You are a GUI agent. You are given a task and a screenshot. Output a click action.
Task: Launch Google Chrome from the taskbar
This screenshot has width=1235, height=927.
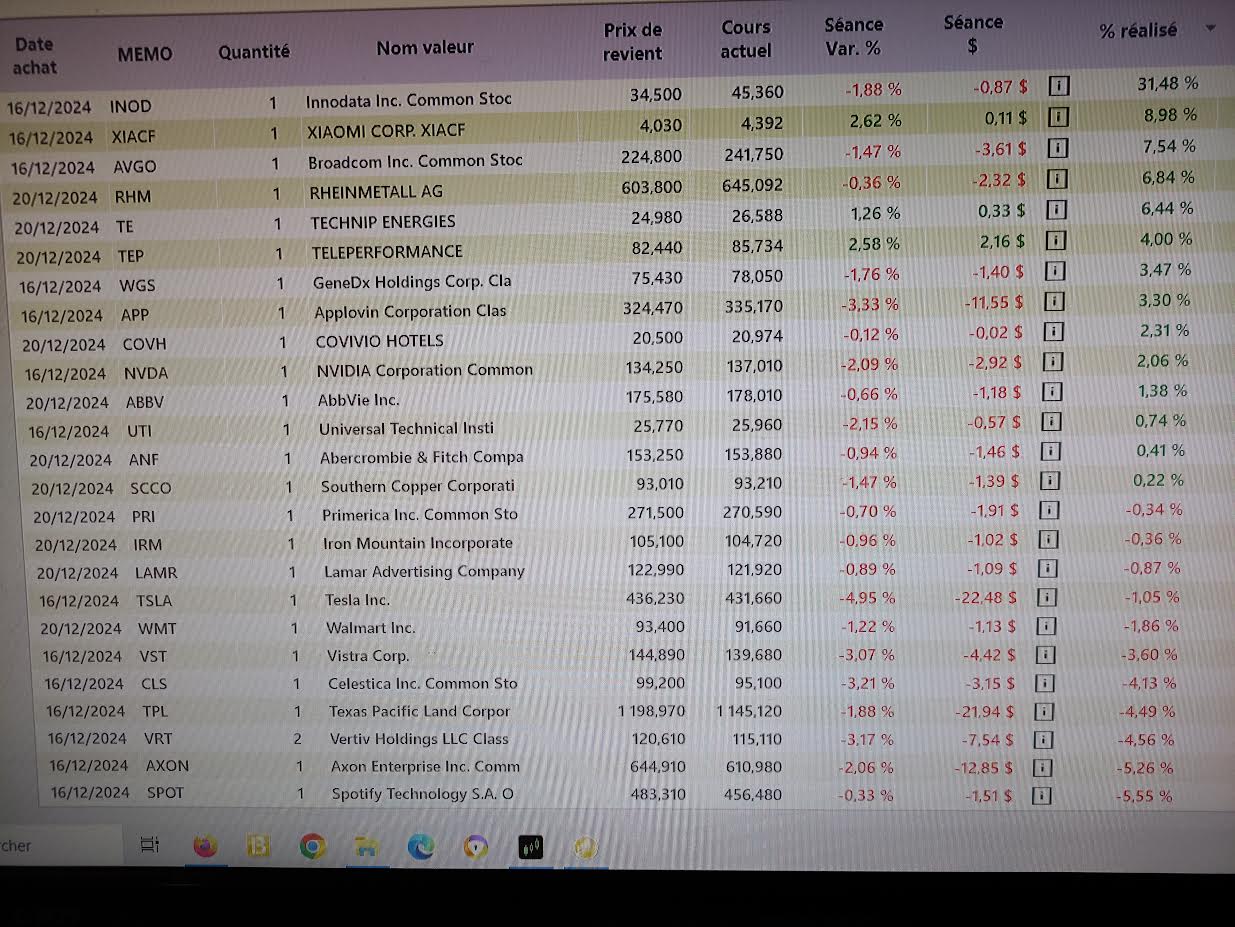pos(313,847)
